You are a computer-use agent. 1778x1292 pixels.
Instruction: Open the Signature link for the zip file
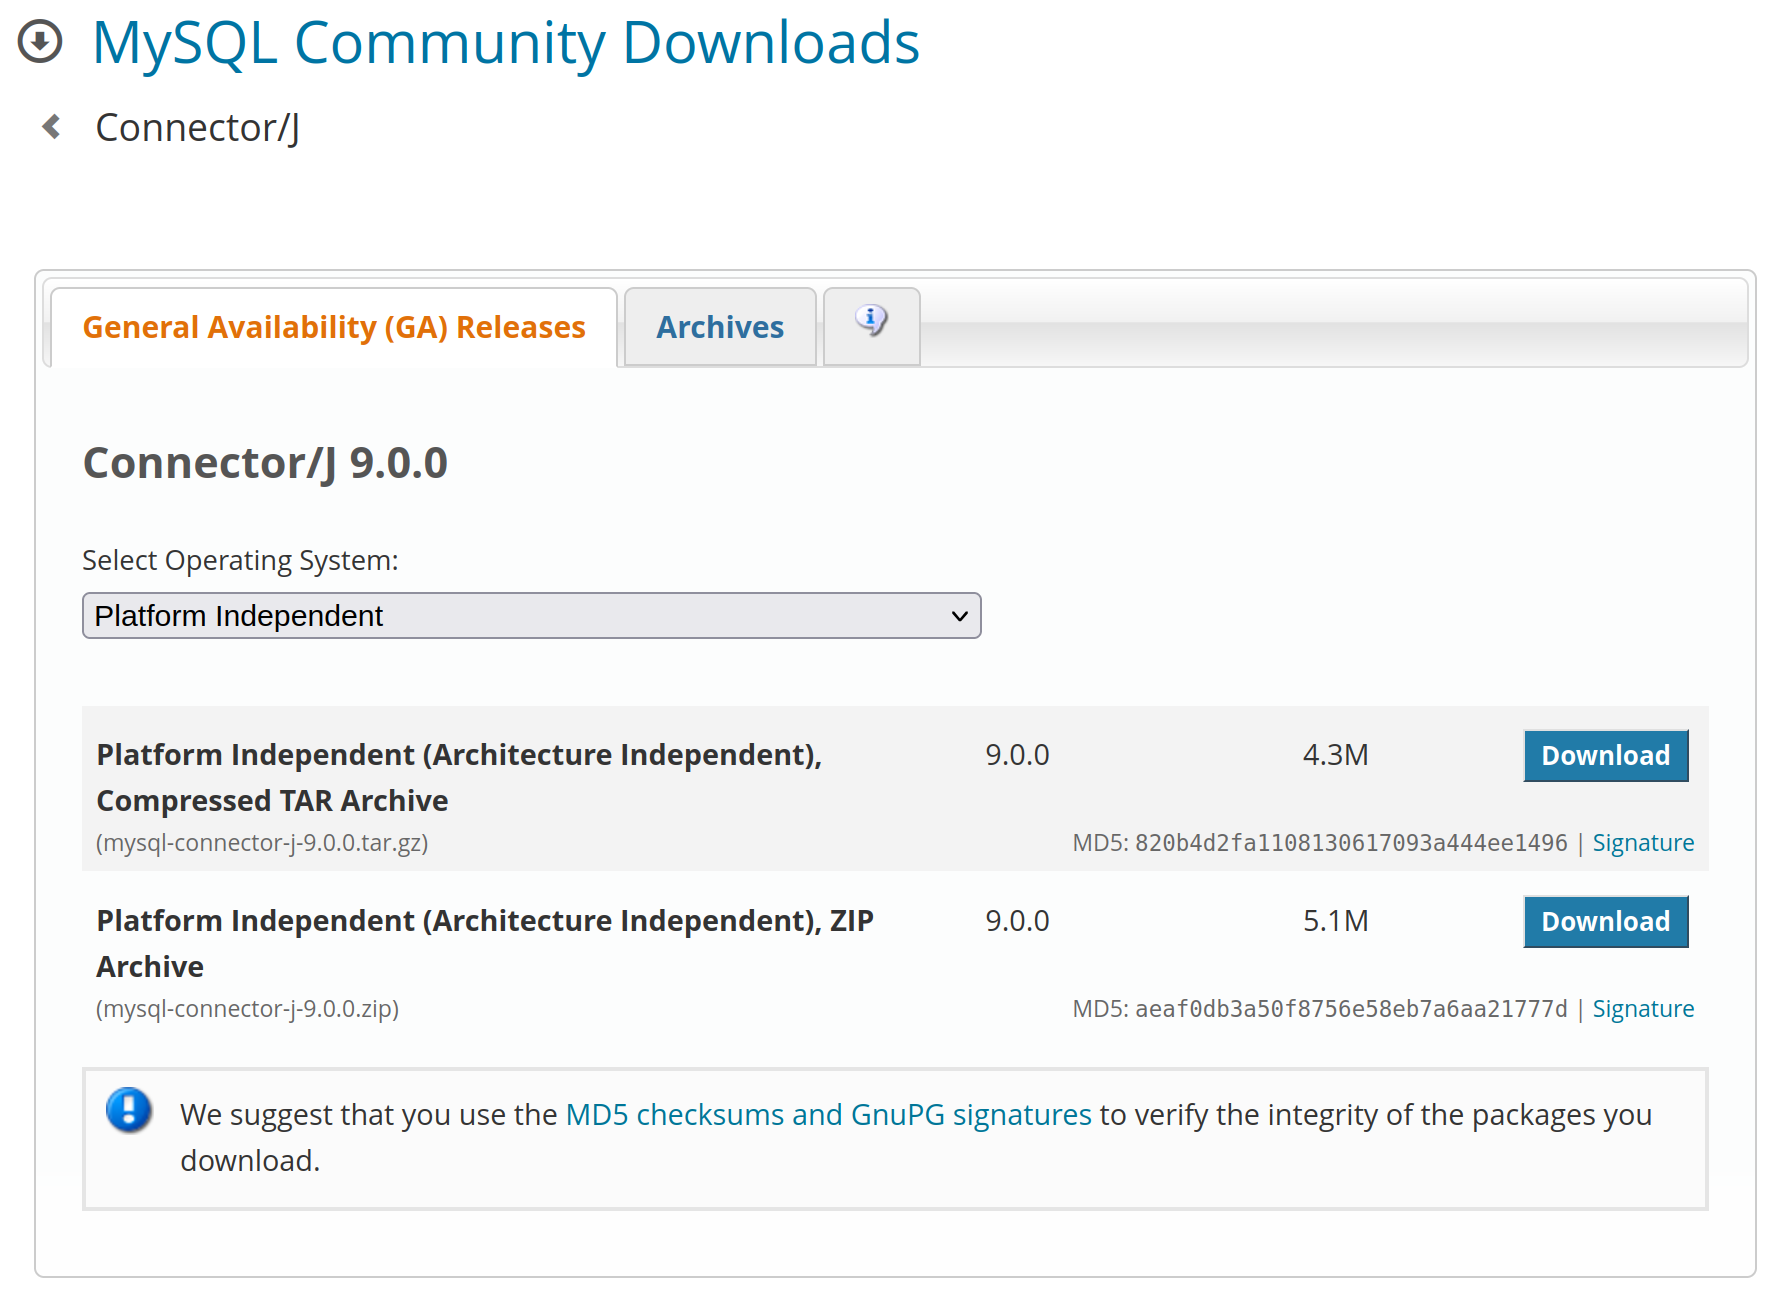coord(1643,1009)
